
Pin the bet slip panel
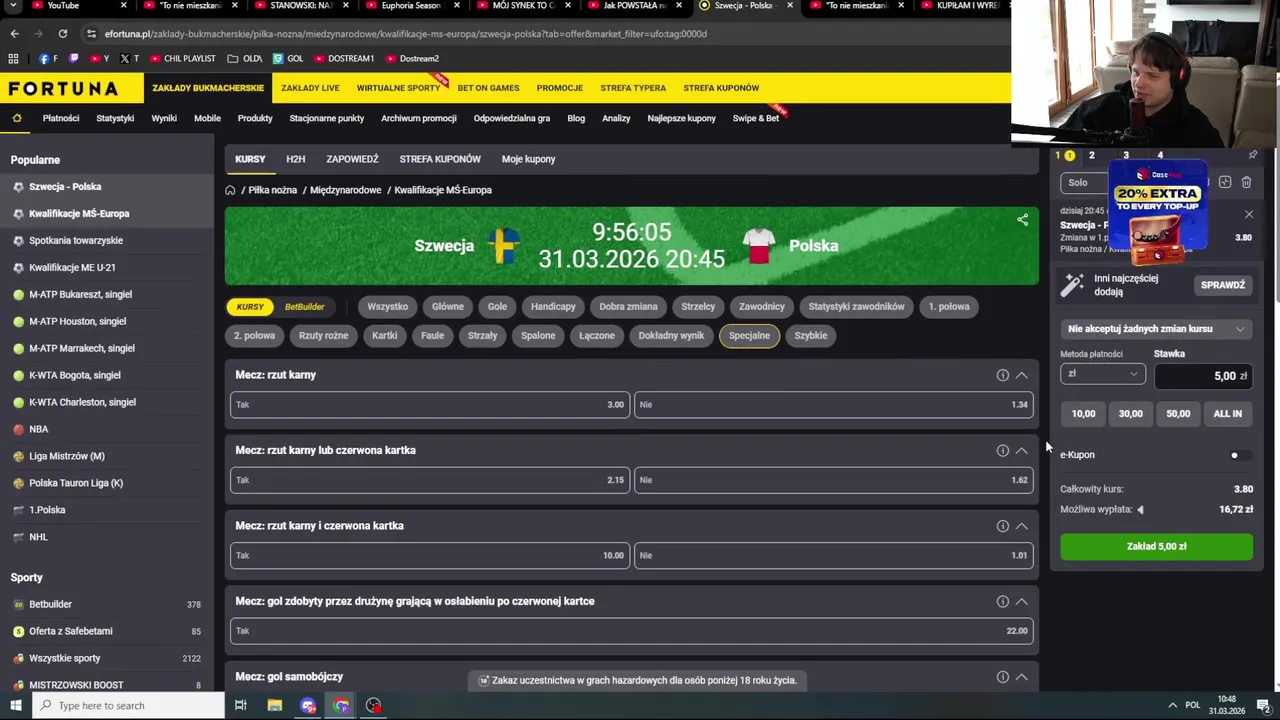pyautogui.click(x=1252, y=155)
